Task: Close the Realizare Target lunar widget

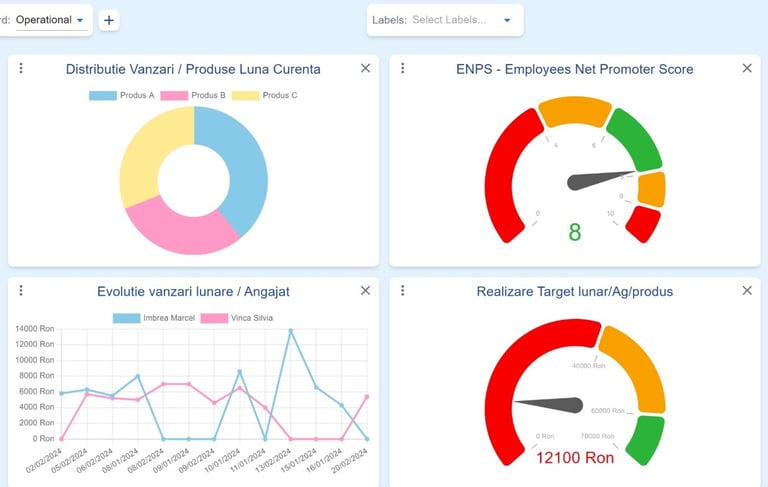Action: point(747,291)
